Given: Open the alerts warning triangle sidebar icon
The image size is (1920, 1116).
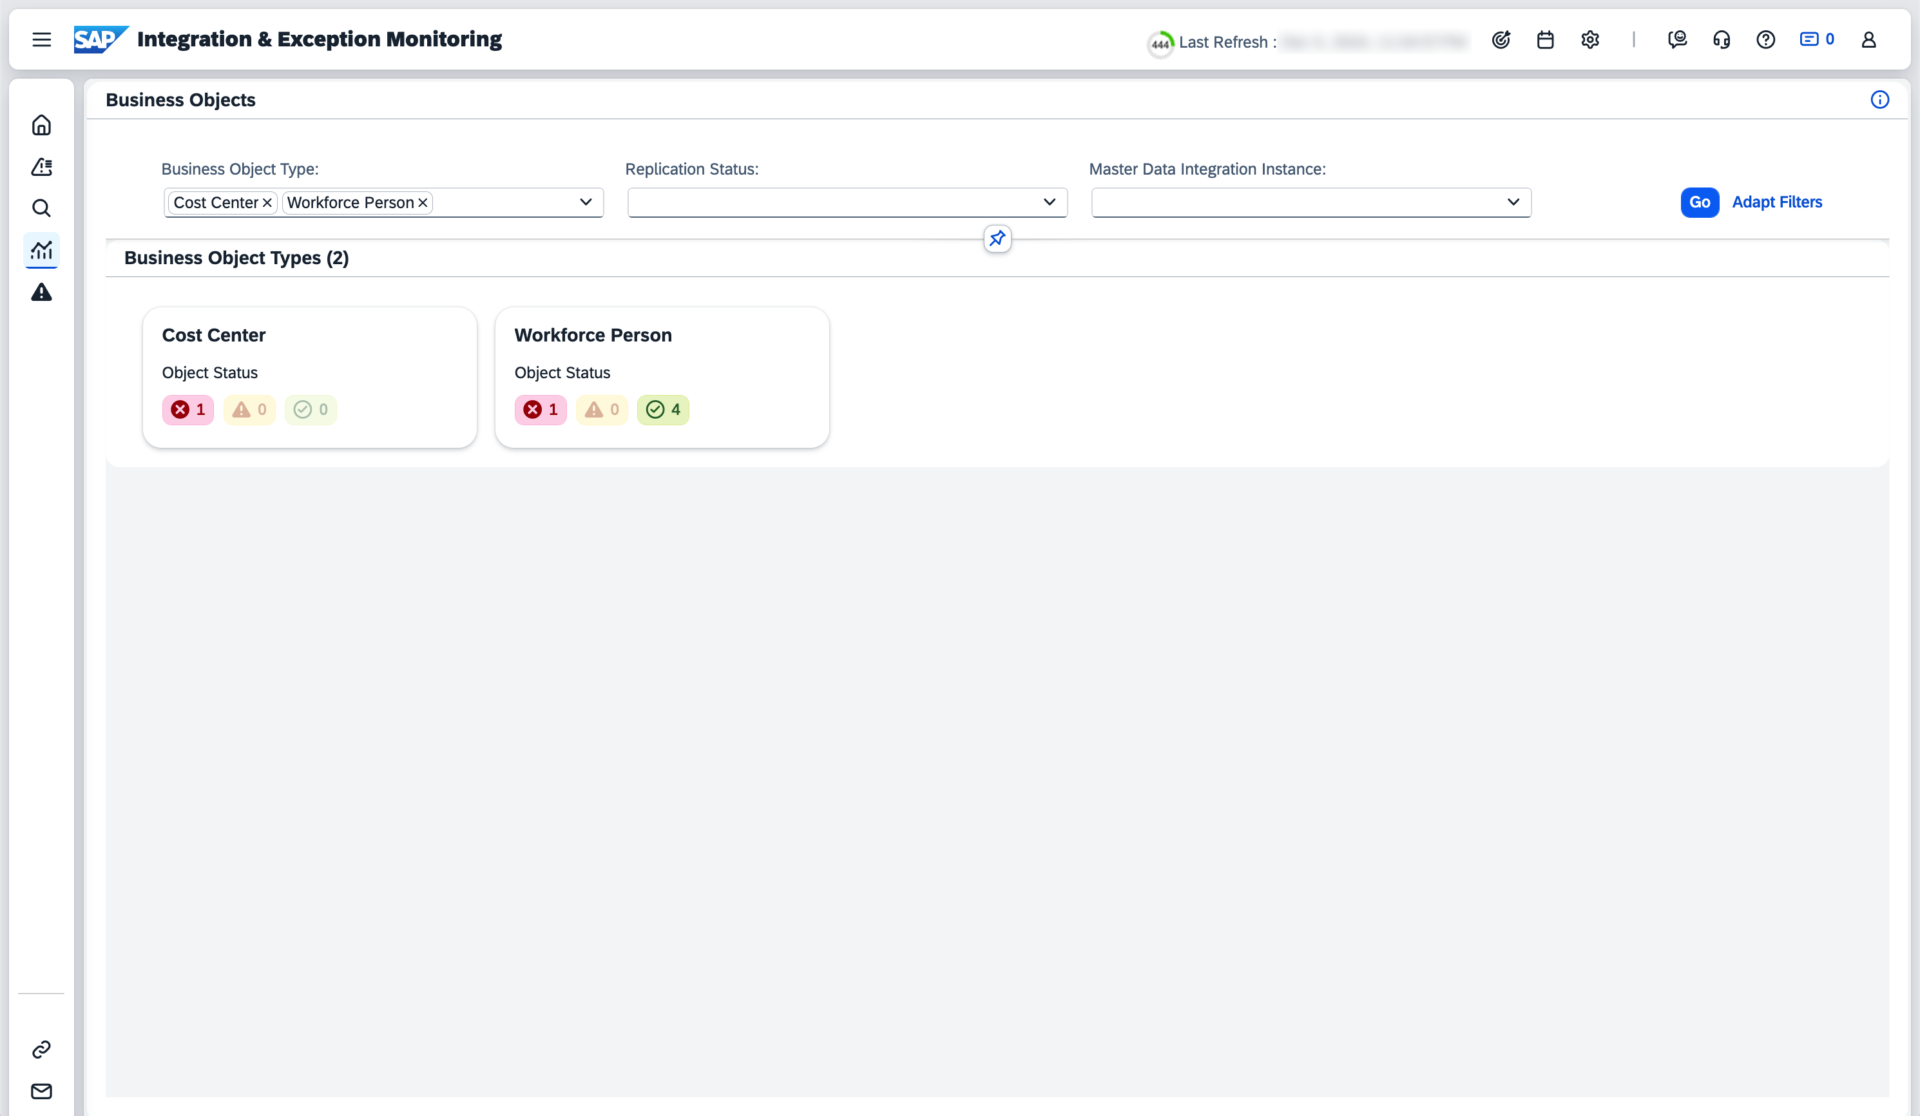Looking at the screenshot, I should [x=41, y=292].
